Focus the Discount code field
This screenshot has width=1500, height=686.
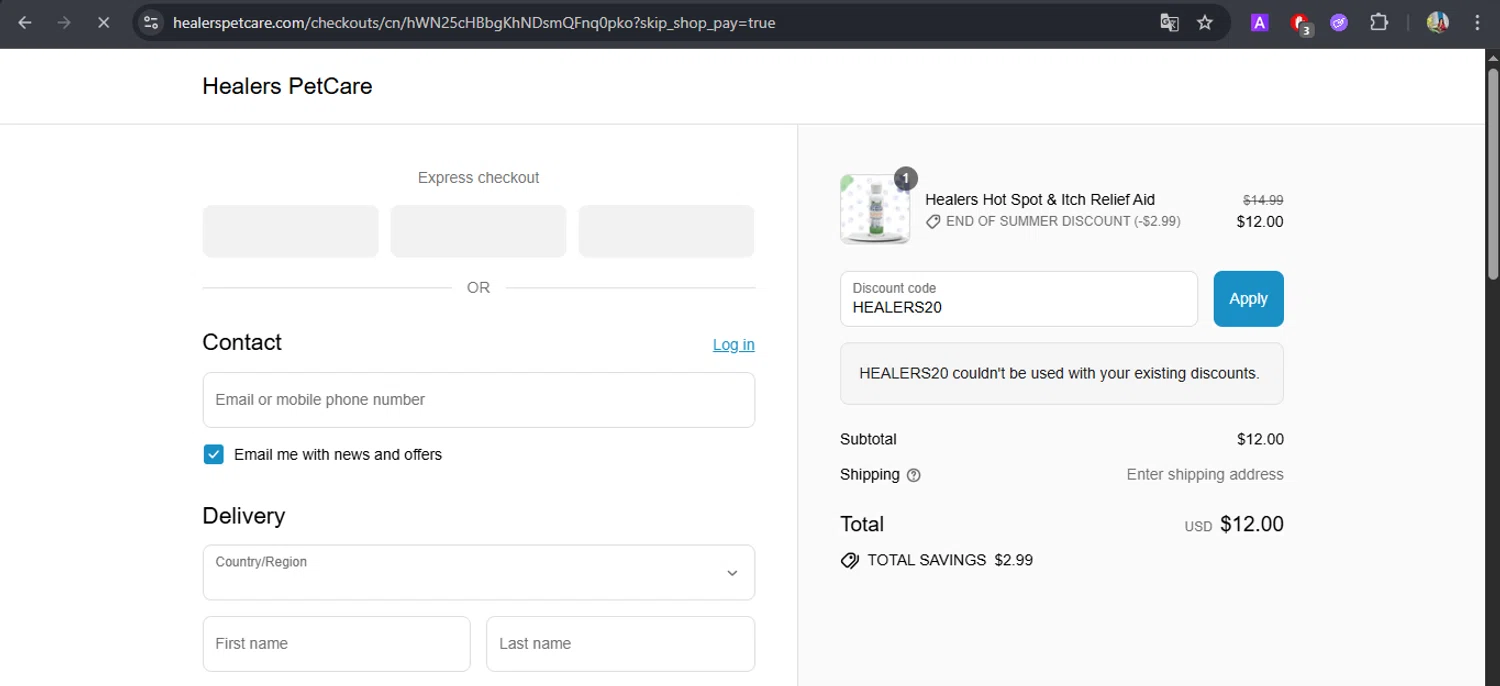tap(1019, 299)
